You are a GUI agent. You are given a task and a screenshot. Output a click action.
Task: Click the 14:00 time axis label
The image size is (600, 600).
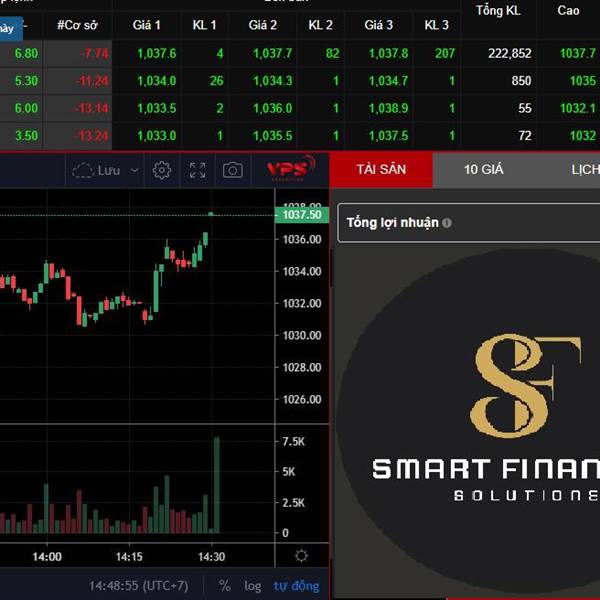(47, 556)
